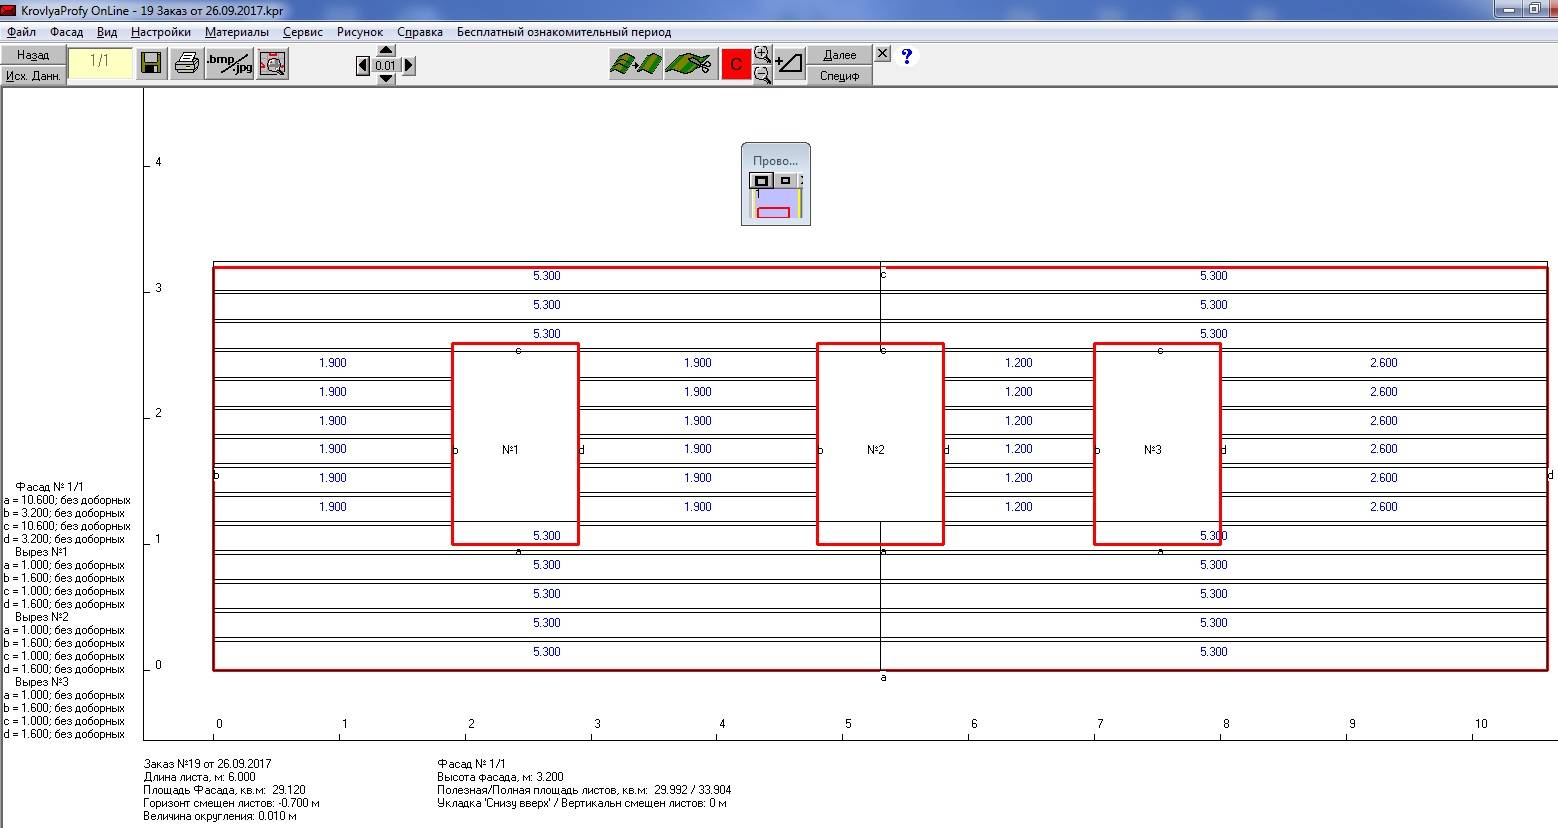1558x828 pixels.
Task: Click the Назад button
Action: tap(33, 55)
